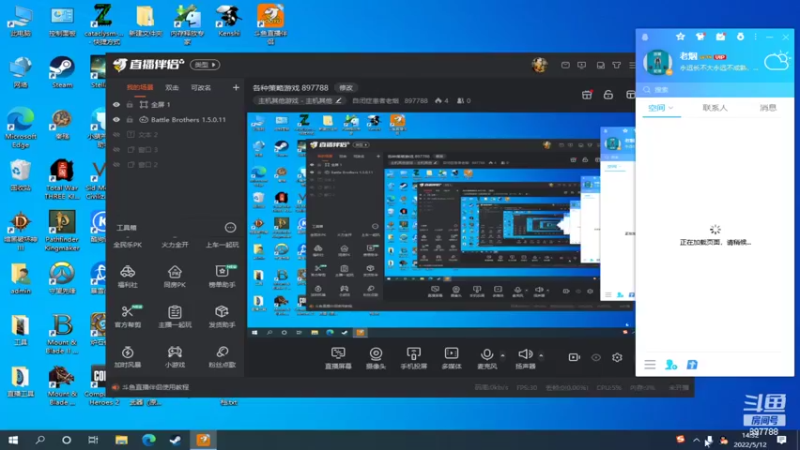Open the streaming settings gear
The height and width of the screenshot is (450, 800).
617,357
